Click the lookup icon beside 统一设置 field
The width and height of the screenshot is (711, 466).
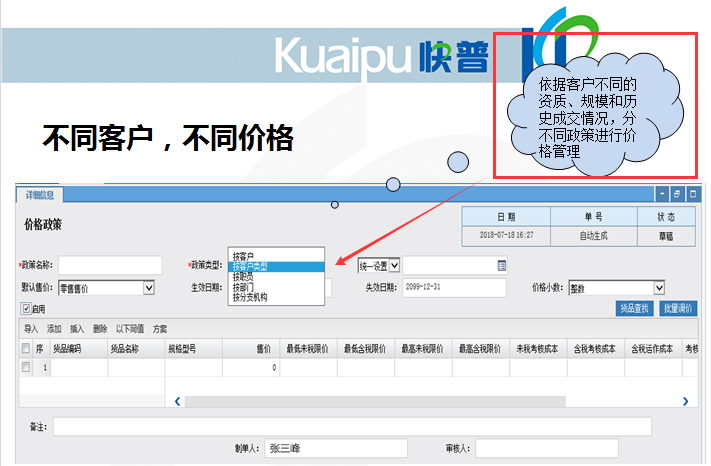[502, 266]
